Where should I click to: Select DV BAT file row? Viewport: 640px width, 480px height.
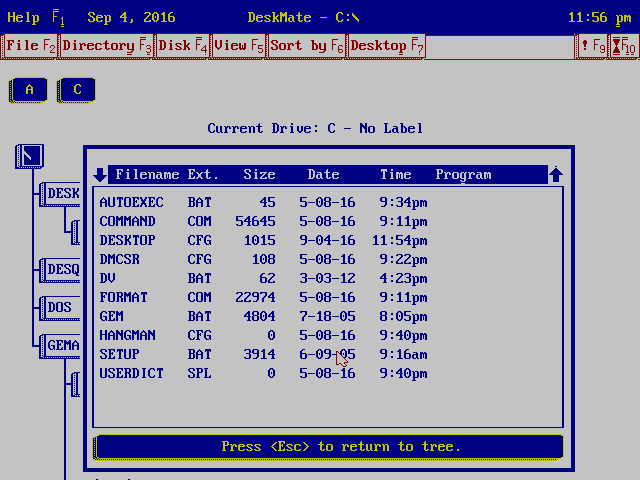click(328, 278)
